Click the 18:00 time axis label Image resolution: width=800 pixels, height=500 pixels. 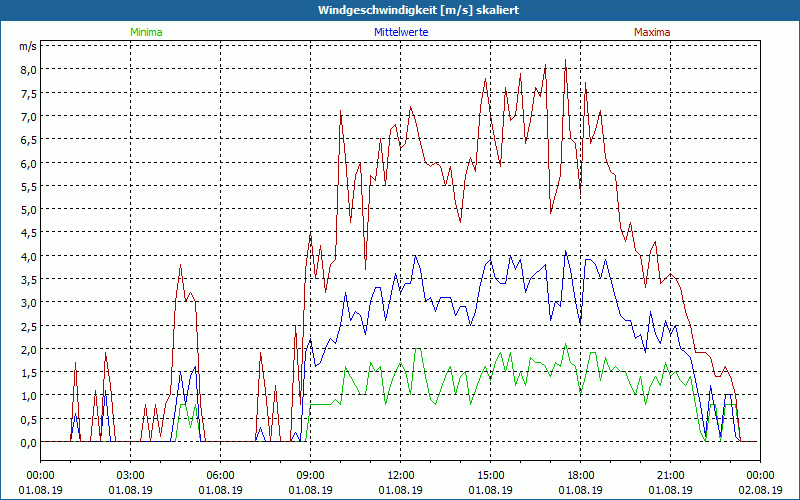pos(581,476)
